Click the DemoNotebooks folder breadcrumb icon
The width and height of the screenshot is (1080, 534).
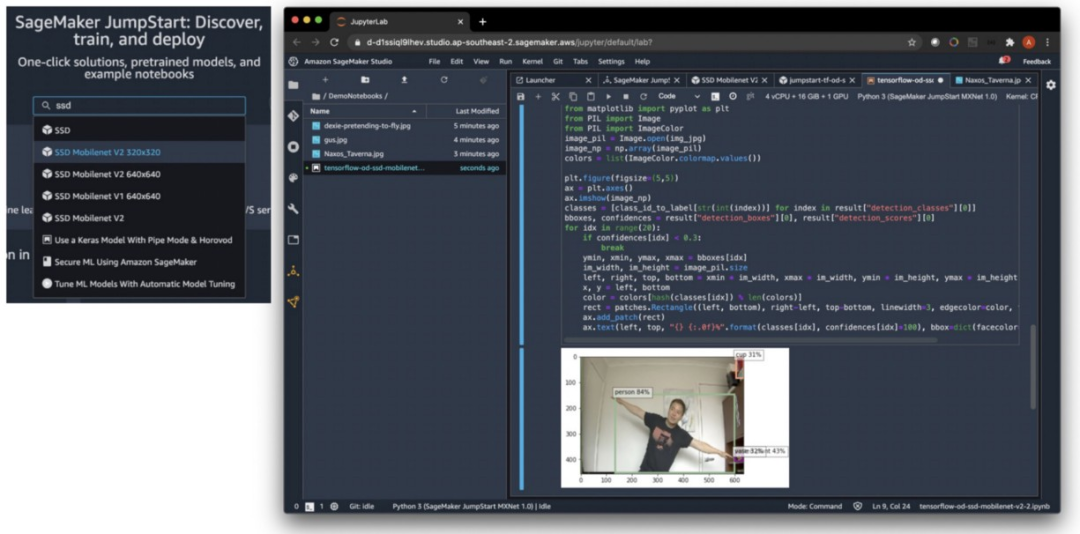pos(316,96)
